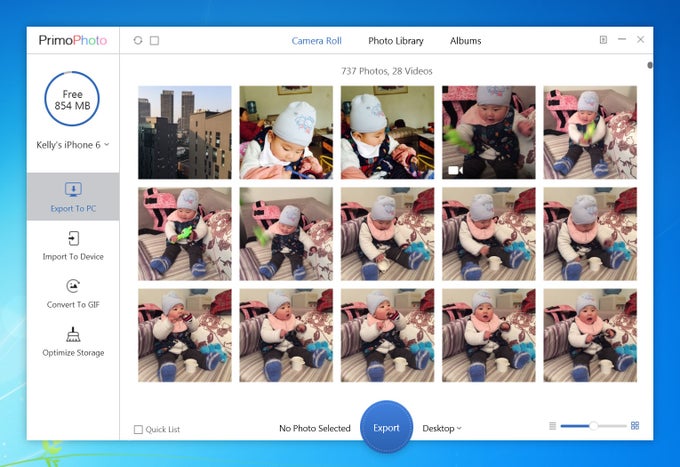The width and height of the screenshot is (680, 467).
Task: Switch to the Camera Roll tab
Action: (317, 41)
